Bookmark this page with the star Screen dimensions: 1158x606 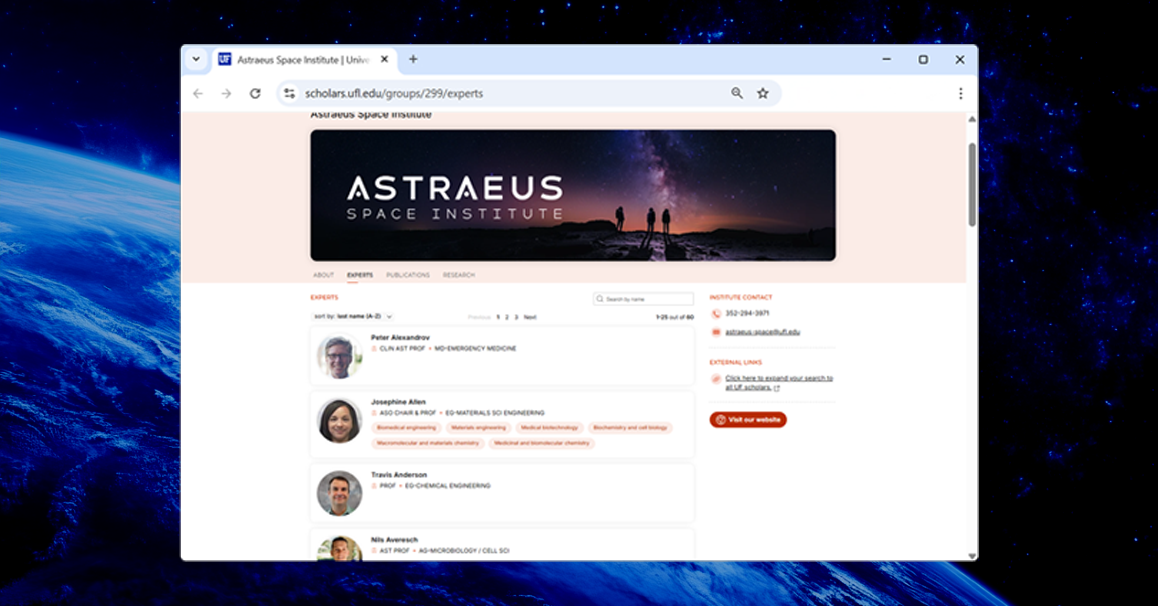[763, 93]
